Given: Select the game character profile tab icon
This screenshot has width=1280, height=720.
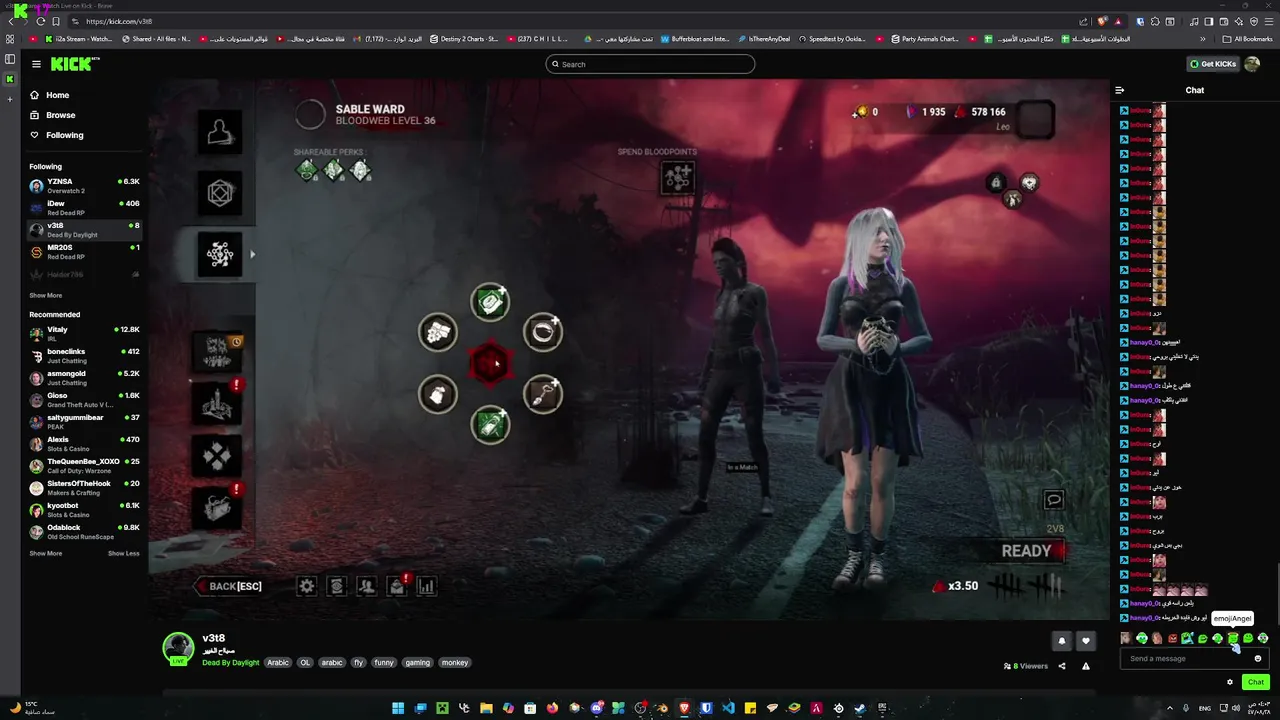Looking at the screenshot, I should [219, 132].
